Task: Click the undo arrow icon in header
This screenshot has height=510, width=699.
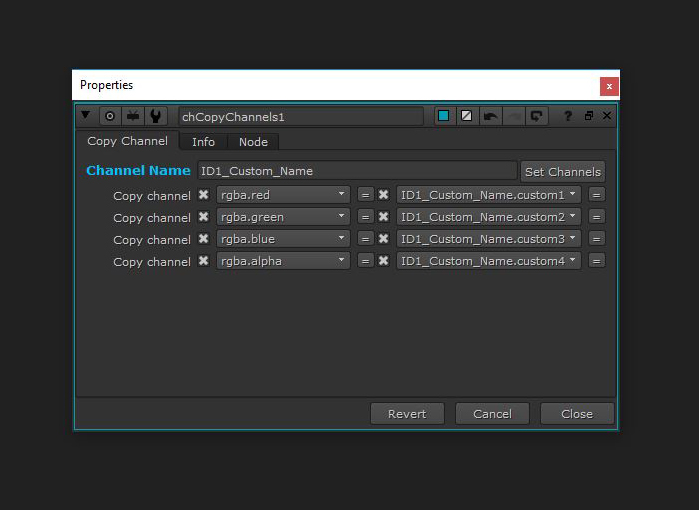Action: tap(490, 116)
